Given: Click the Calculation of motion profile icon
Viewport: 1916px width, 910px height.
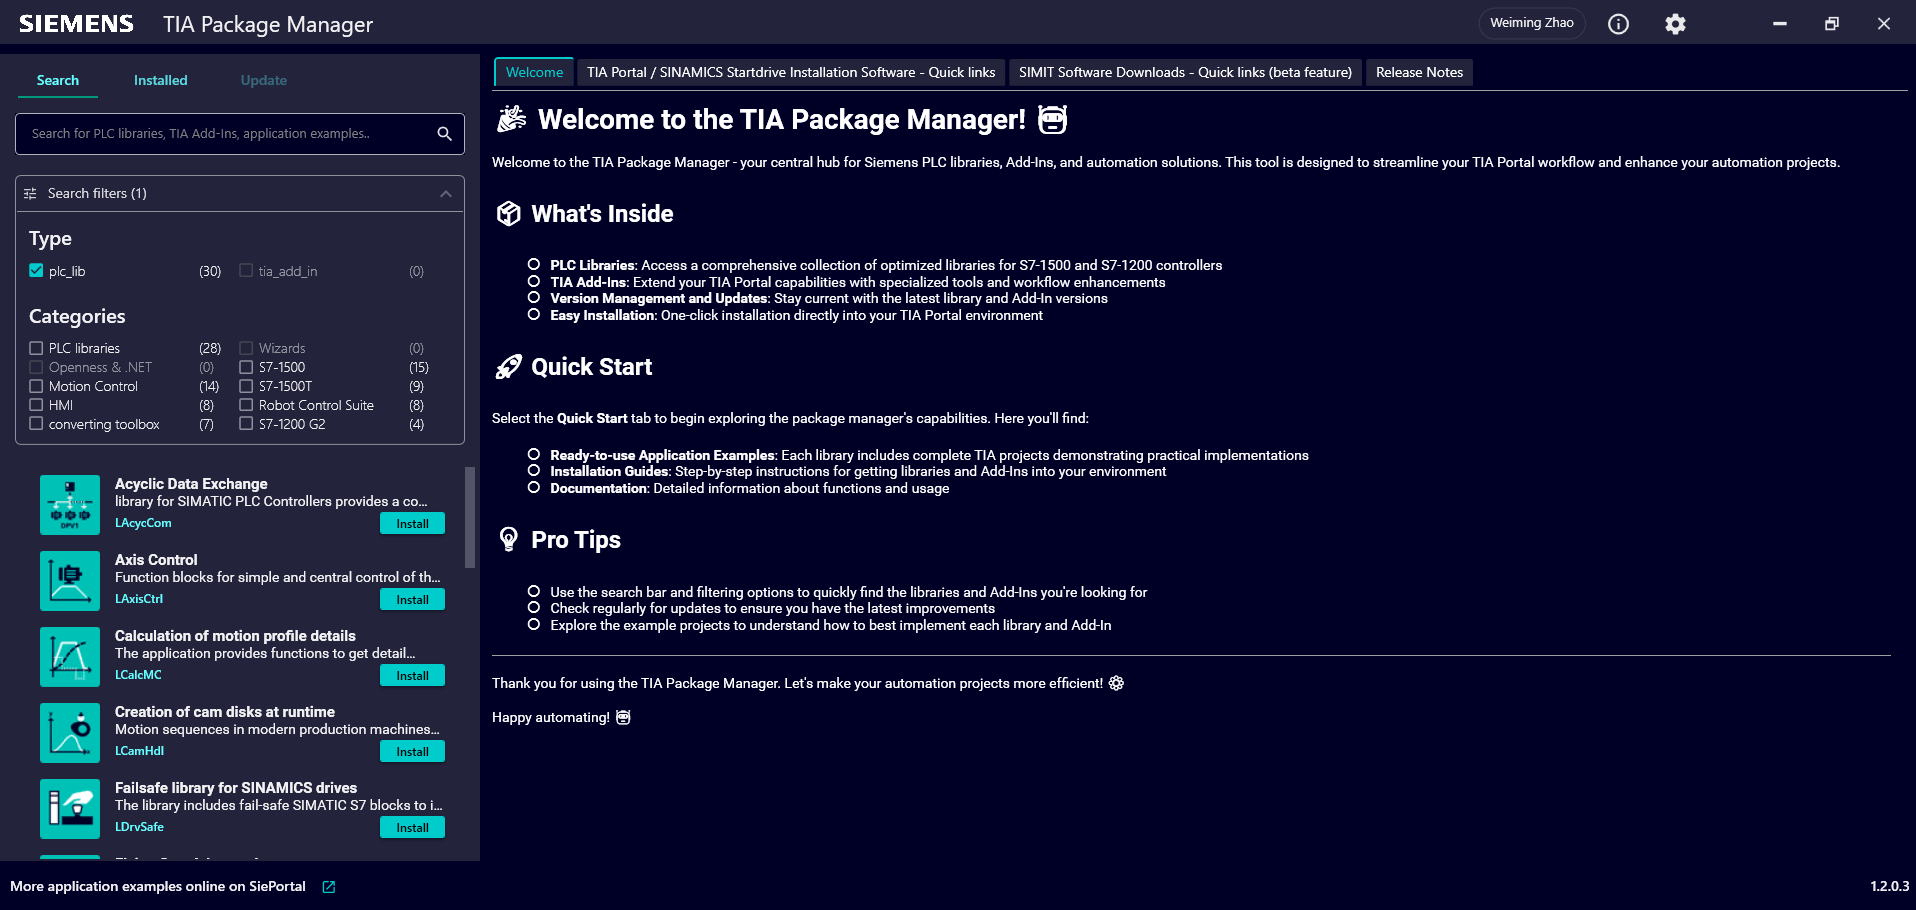Looking at the screenshot, I should pyautogui.click(x=70, y=657).
